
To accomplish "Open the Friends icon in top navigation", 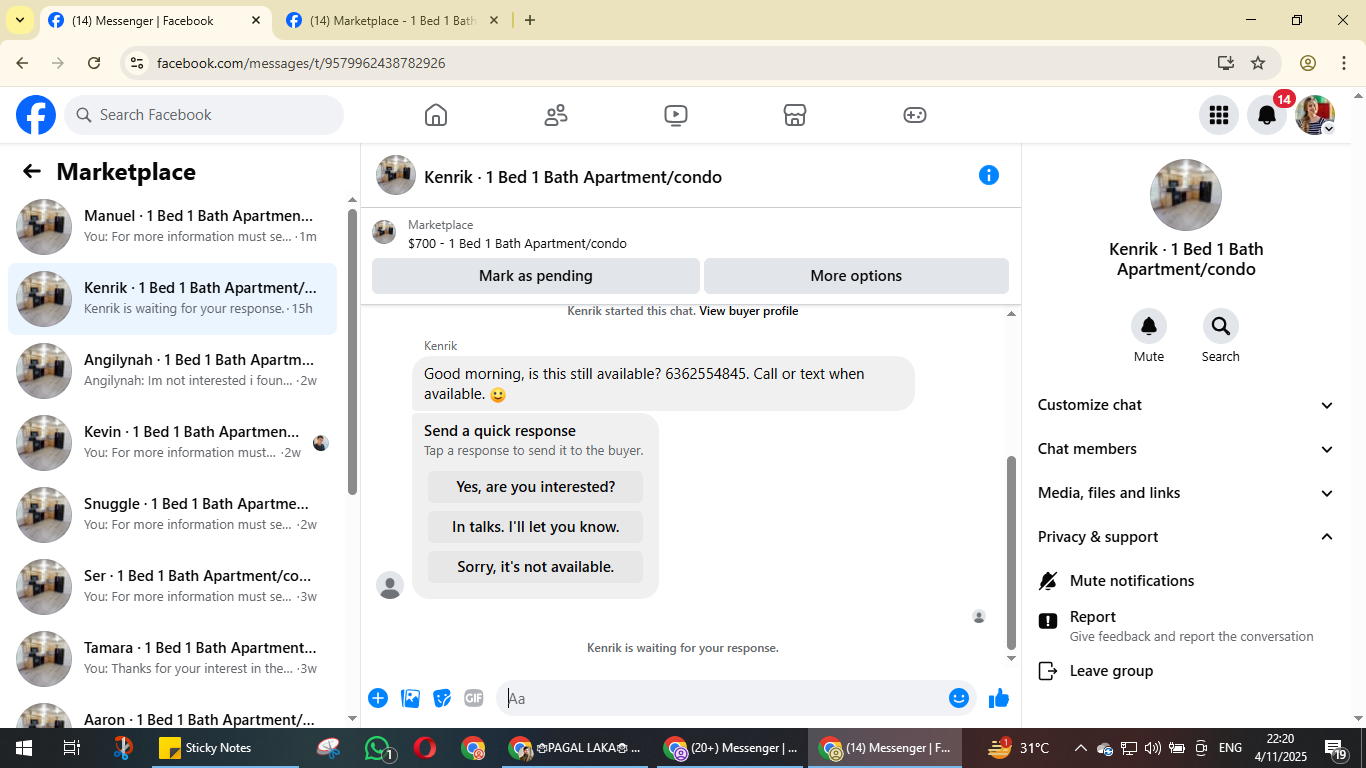I will click(556, 115).
